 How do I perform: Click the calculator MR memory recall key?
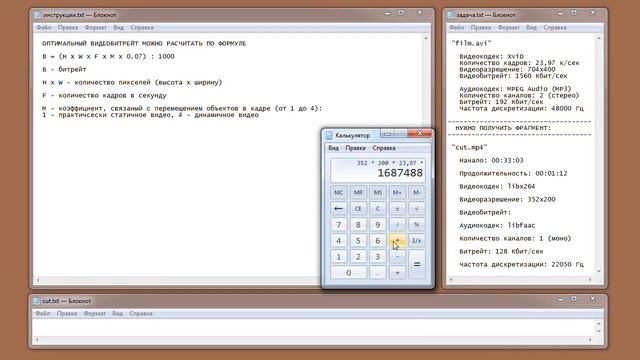(x=358, y=192)
